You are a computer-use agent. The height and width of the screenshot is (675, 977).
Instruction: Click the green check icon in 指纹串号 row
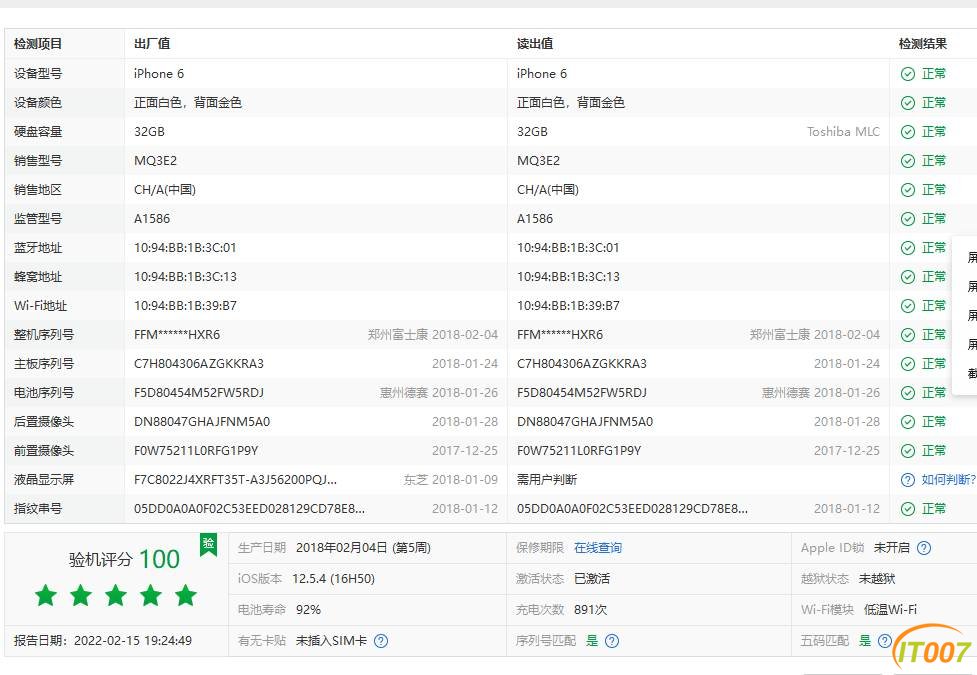(908, 509)
